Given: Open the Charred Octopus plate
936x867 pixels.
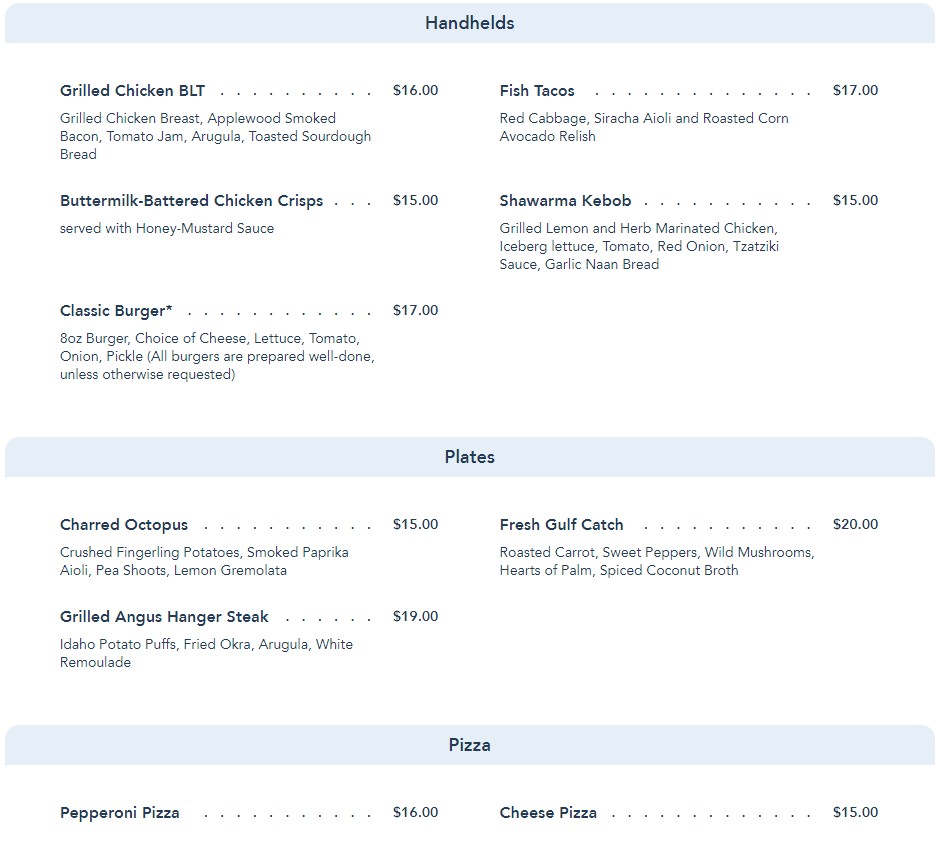Looking at the screenshot, I should [x=124, y=525].
